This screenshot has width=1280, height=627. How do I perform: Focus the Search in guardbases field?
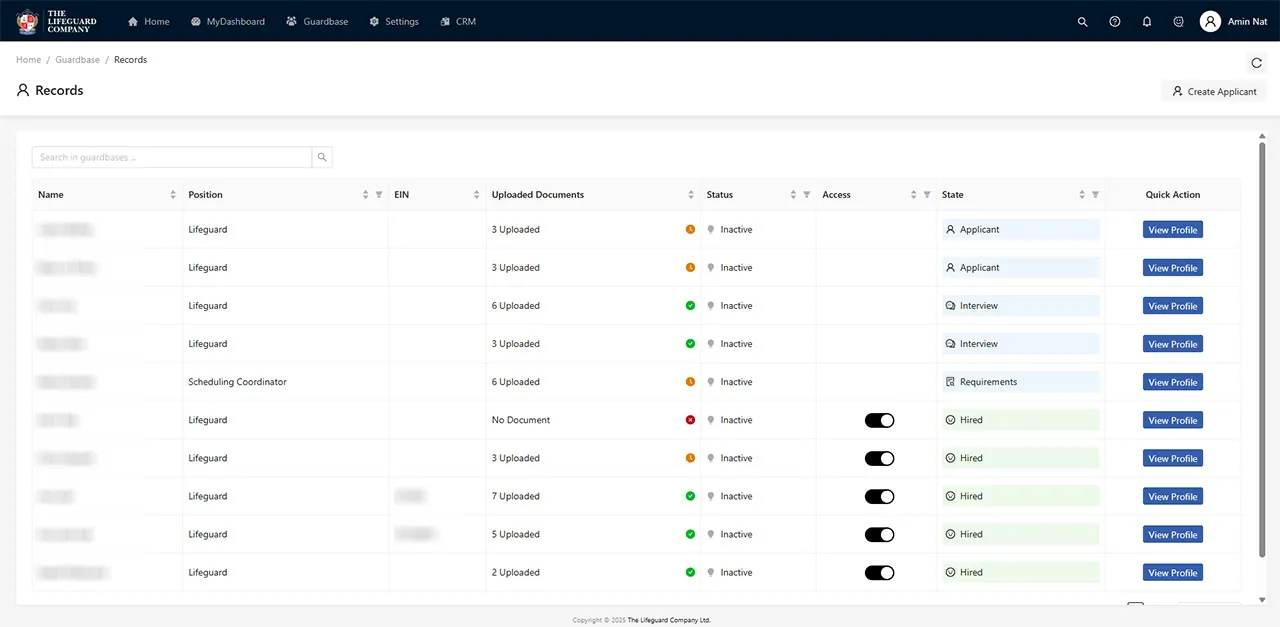tap(172, 157)
